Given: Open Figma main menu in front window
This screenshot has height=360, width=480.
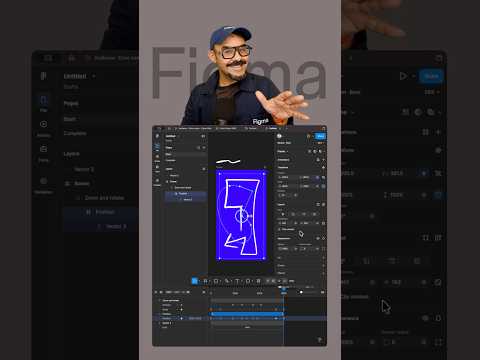Looking at the screenshot, I should coord(157,136).
